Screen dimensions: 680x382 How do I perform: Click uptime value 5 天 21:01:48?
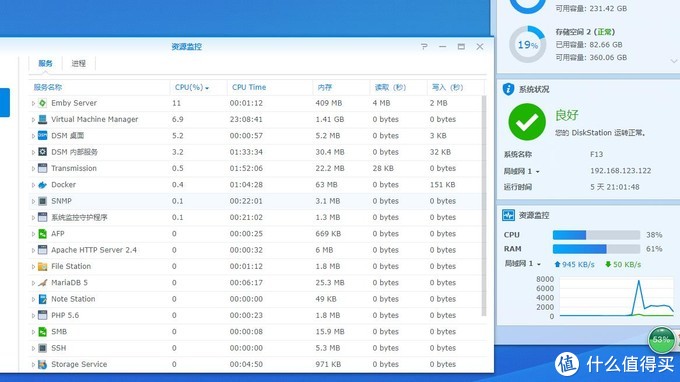click(x=615, y=187)
